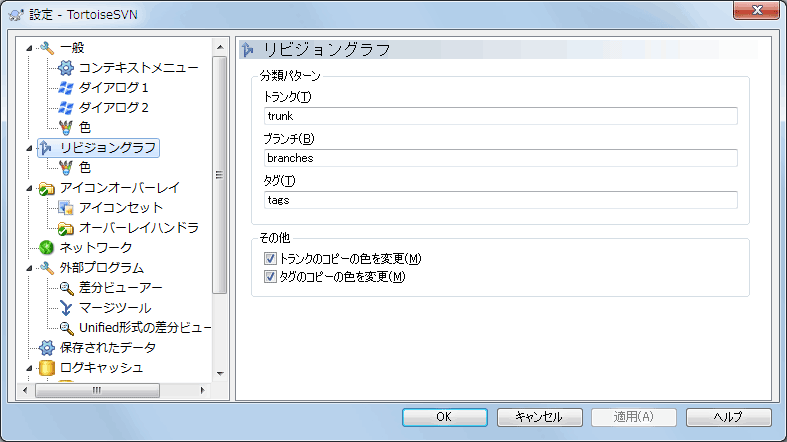Close the TortoiseSVN settings window

click(756, 10)
